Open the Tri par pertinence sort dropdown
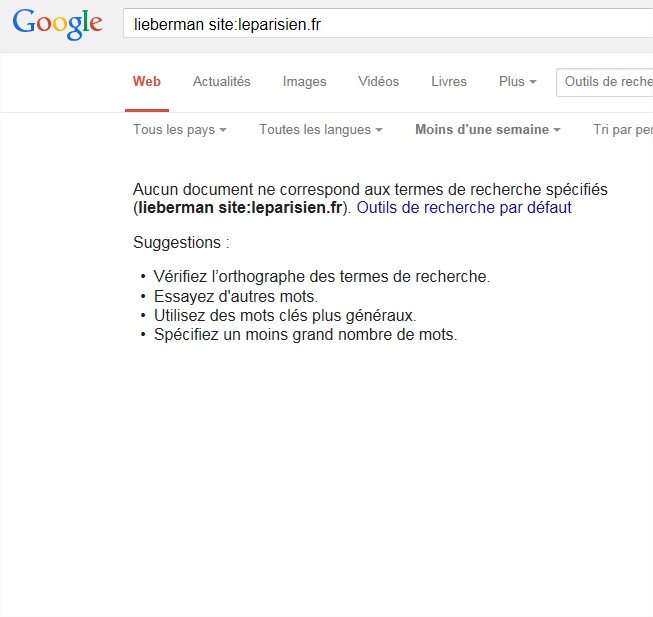Image resolution: width=653 pixels, height=617 pixels. 623,129
